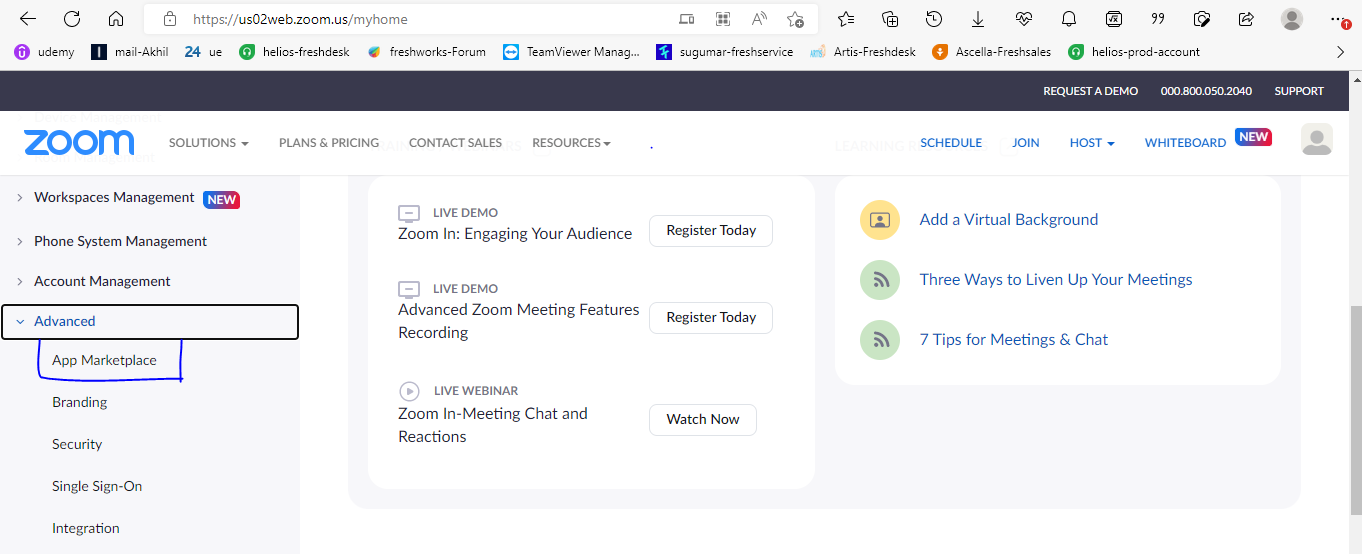Expand Account Management
This screenshot has width=1362, height=554.
click(102, 281)
